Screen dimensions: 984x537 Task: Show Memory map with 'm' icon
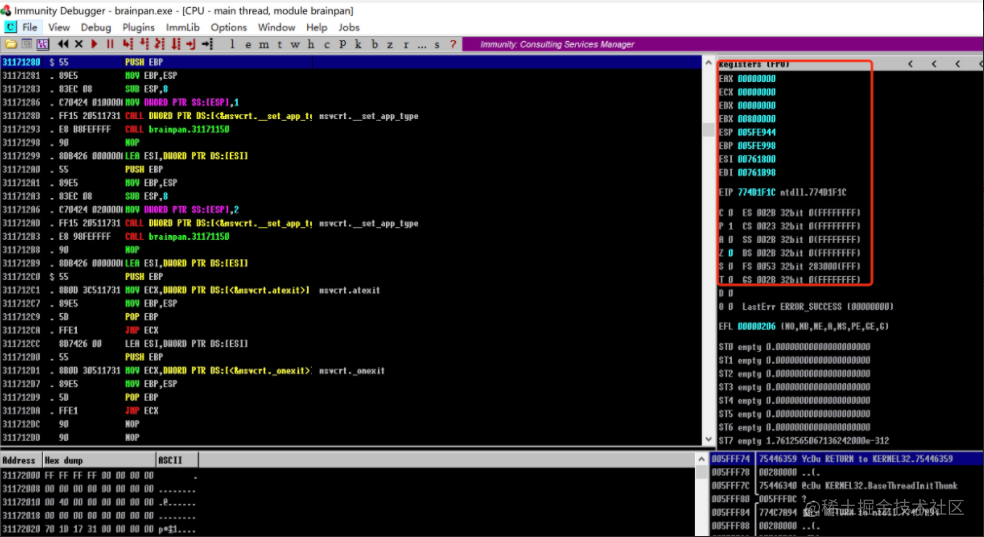pos(264,44)
